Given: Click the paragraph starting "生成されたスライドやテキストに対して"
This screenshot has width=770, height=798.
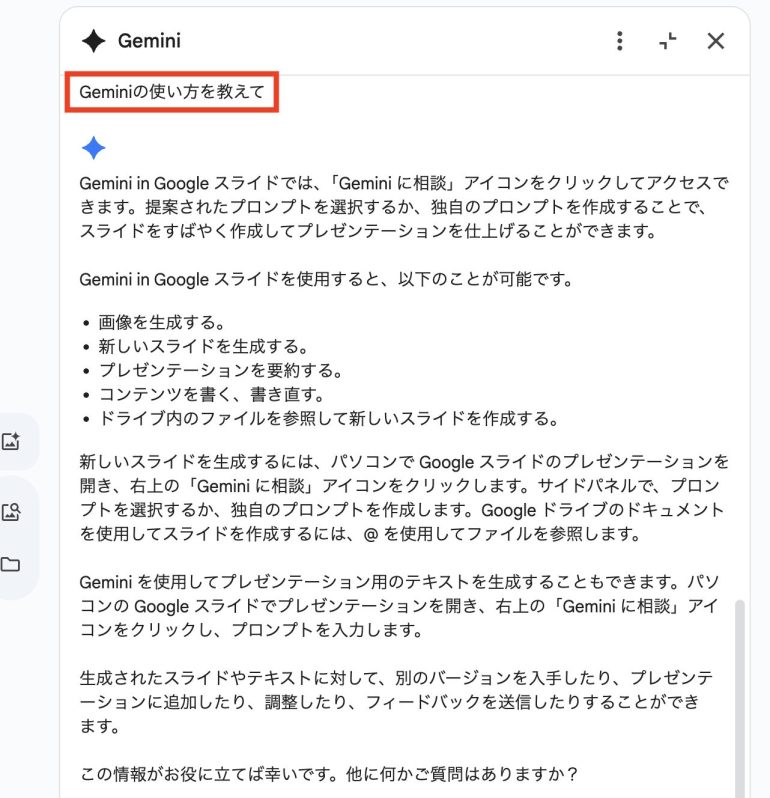Looking at the screenshot, I should tap(397, 702).
